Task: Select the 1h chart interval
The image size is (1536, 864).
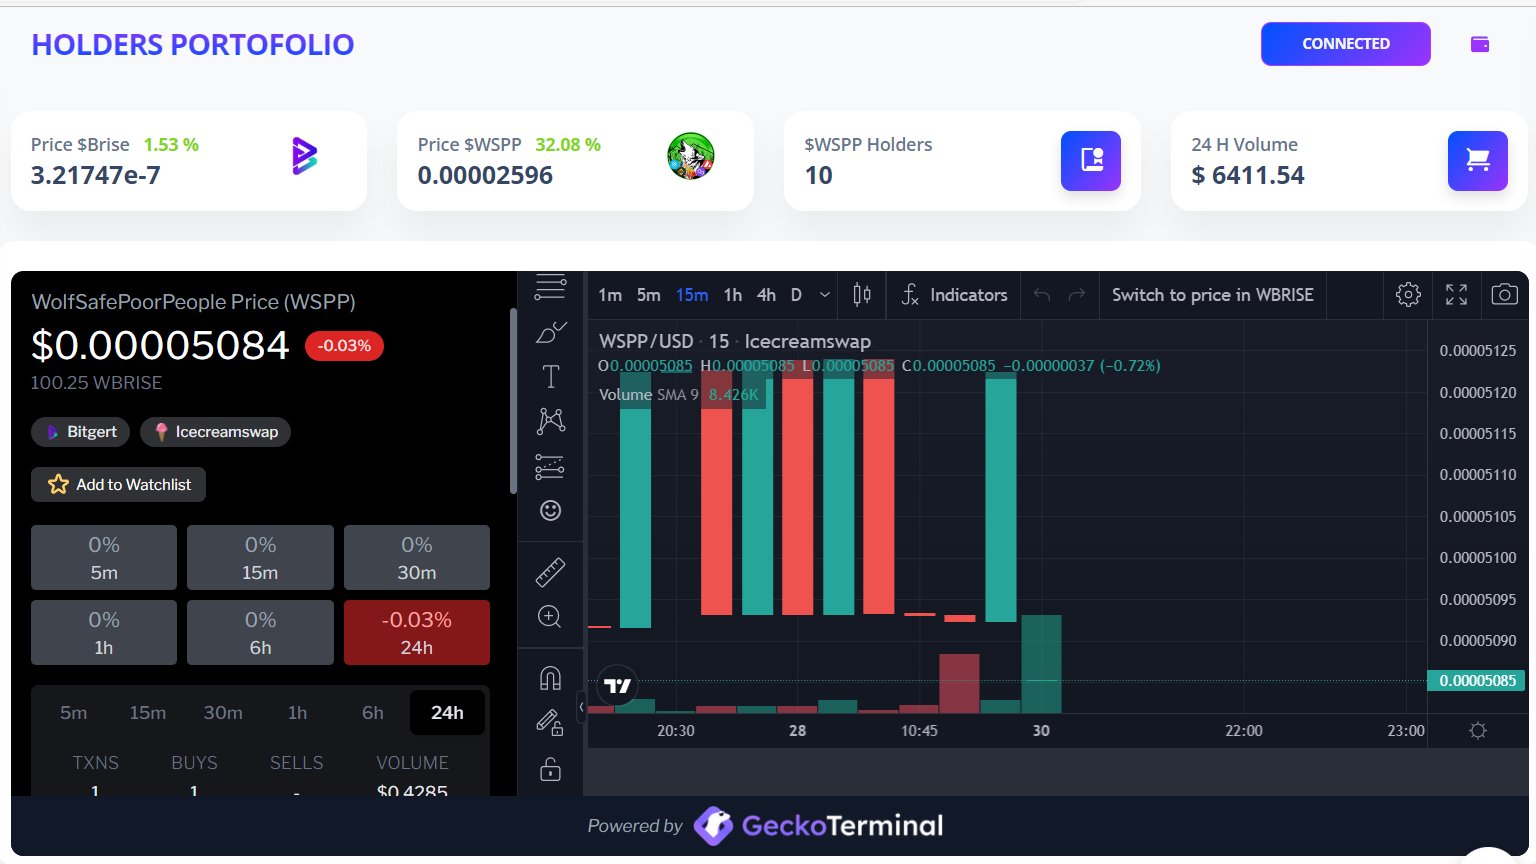Action: 733,295
